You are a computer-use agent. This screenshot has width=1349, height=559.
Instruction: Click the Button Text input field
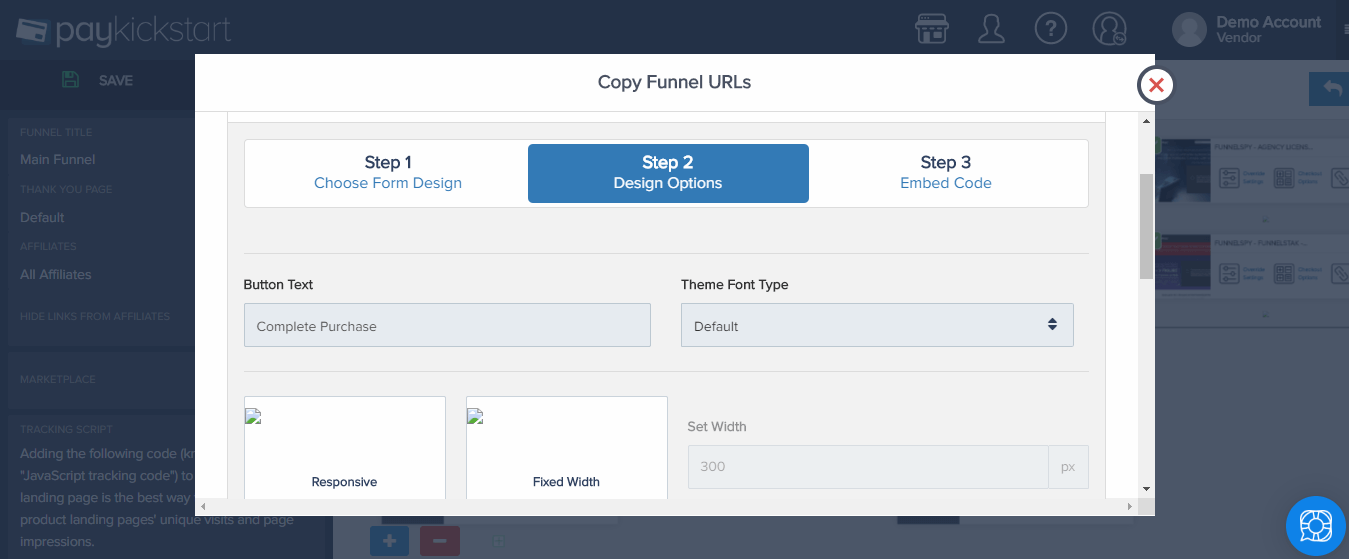[447, 326]
